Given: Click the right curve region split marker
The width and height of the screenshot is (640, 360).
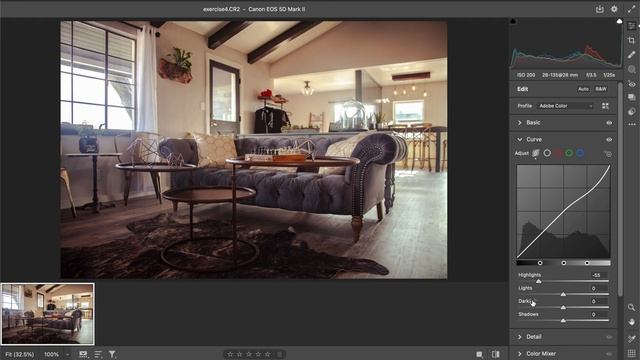Looking at the screenshot, I should 587,263.
